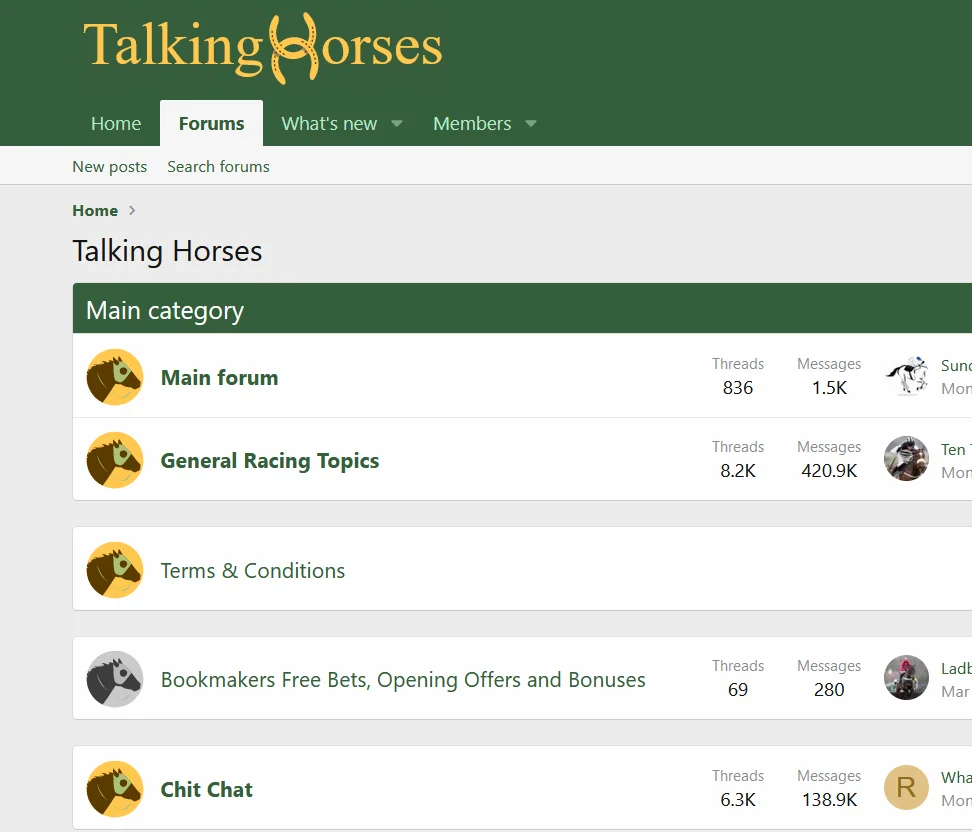Open the Main forum link
The width and height of the screenshot is (972, 832).
[x=219, y=378]
